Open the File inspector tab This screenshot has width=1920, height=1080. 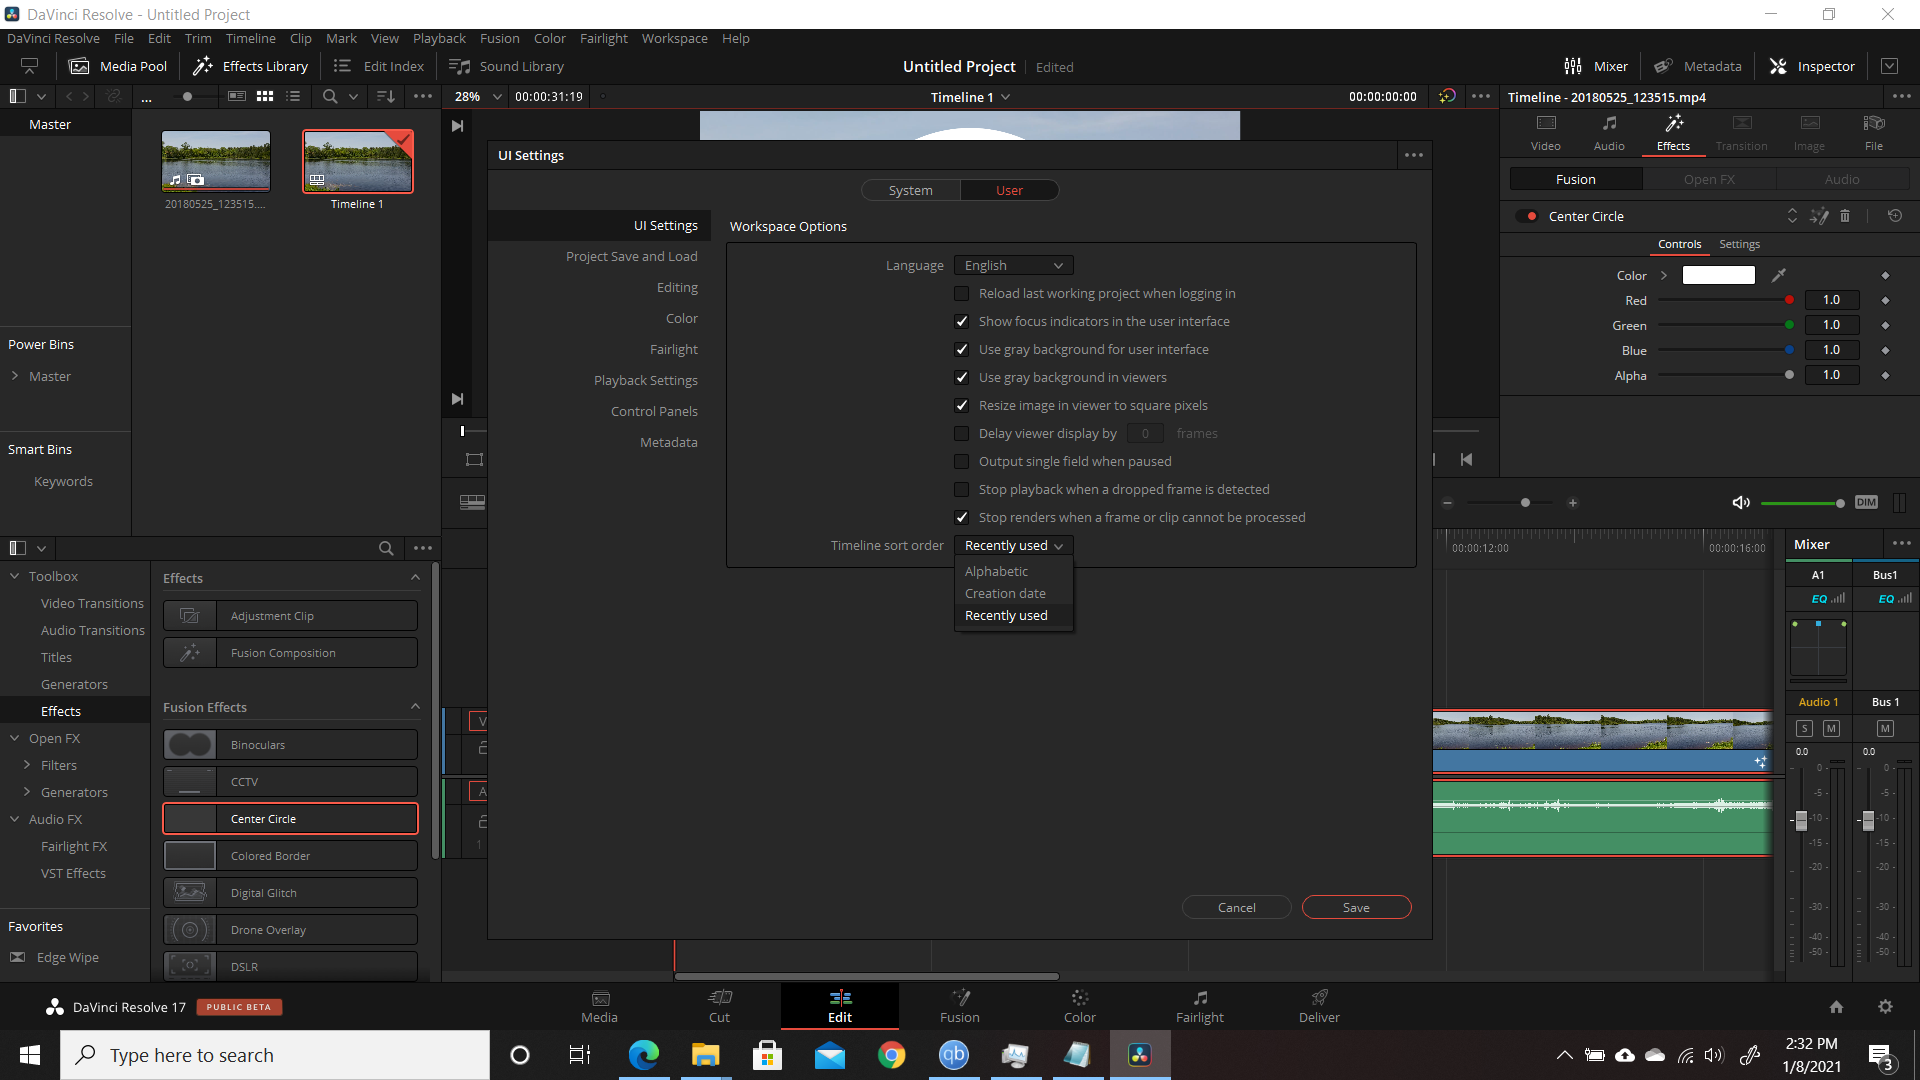1873,132
